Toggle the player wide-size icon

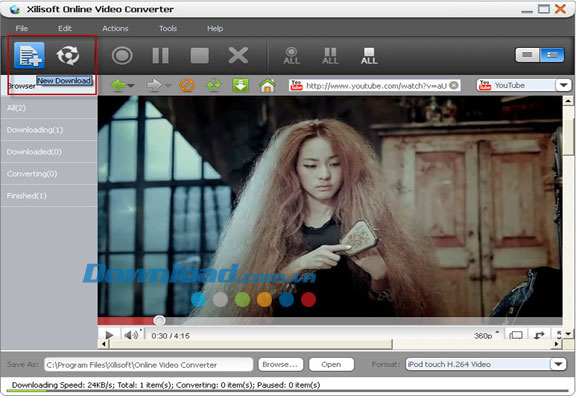point(516,335)
